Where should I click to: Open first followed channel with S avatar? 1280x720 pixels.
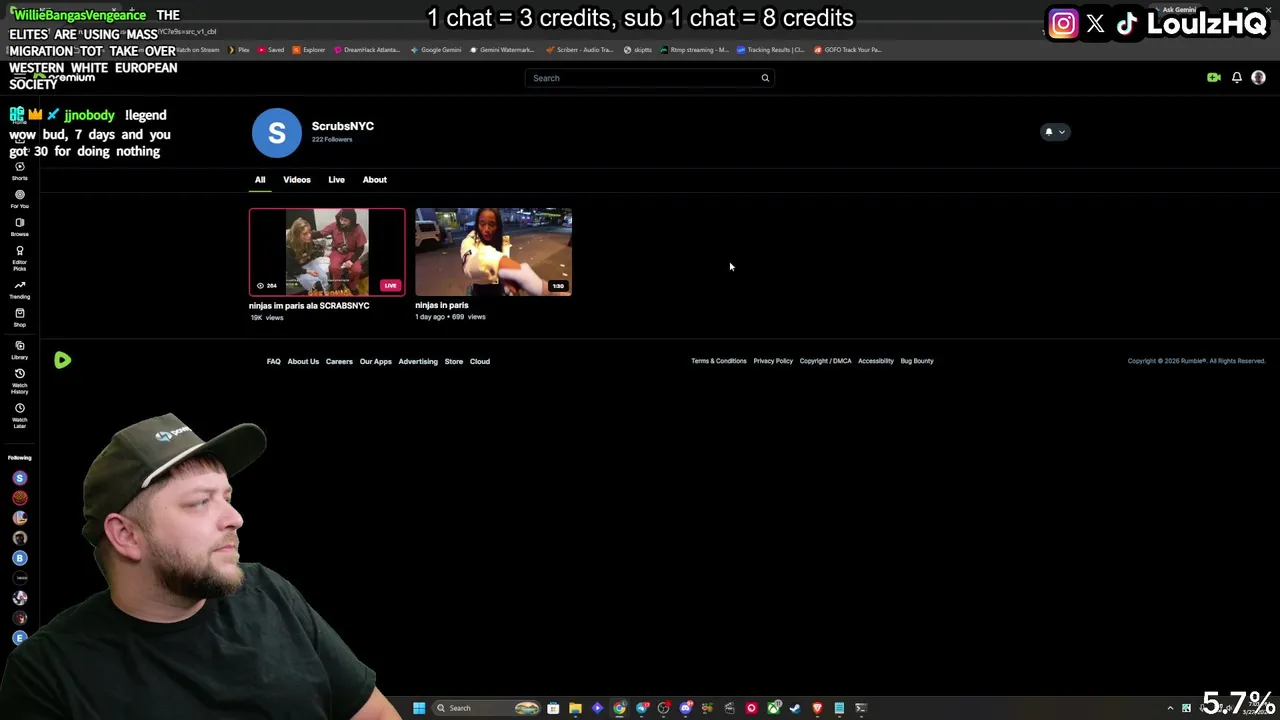coord(19,478)
